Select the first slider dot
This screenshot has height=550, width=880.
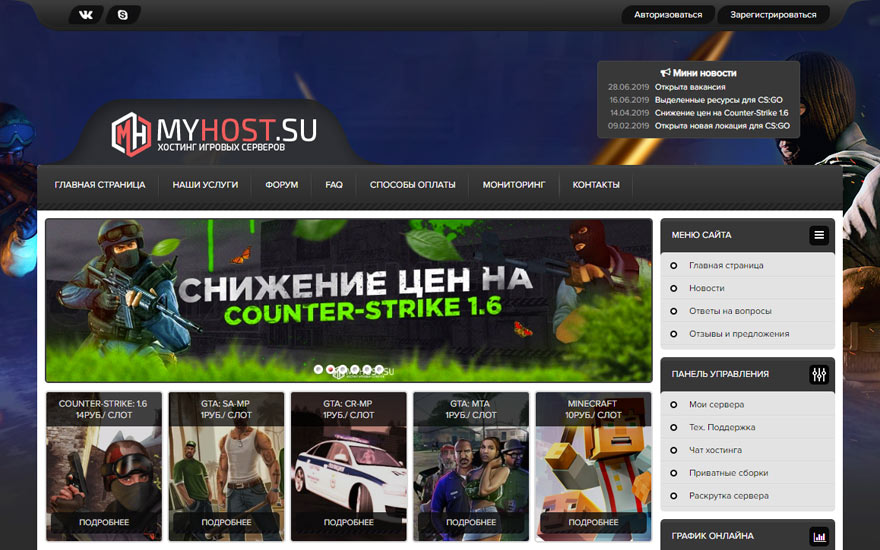[318, 369]
